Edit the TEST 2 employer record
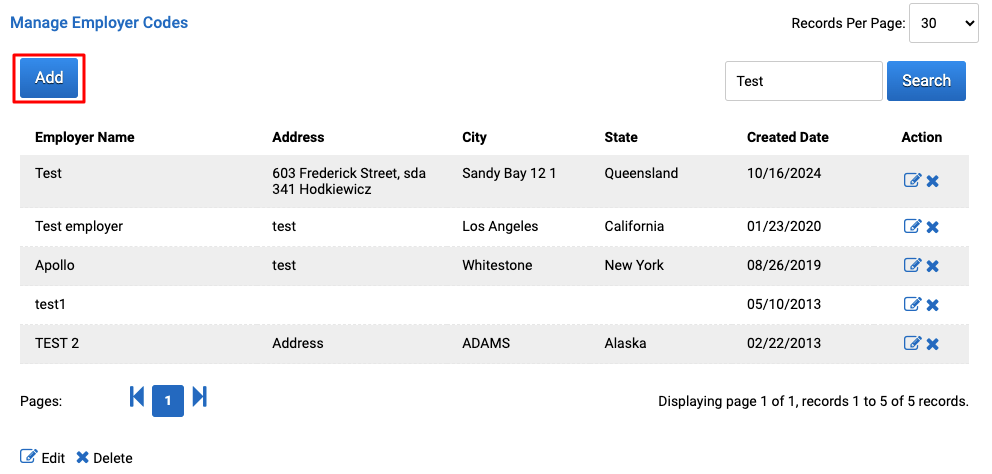Viewport: 992px width, 474px height. coord(912,343)
